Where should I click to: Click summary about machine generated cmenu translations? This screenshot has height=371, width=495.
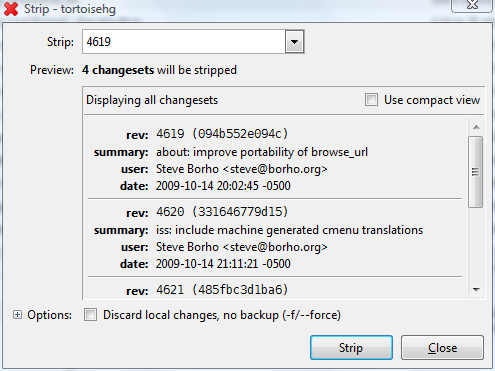(289, 230)
